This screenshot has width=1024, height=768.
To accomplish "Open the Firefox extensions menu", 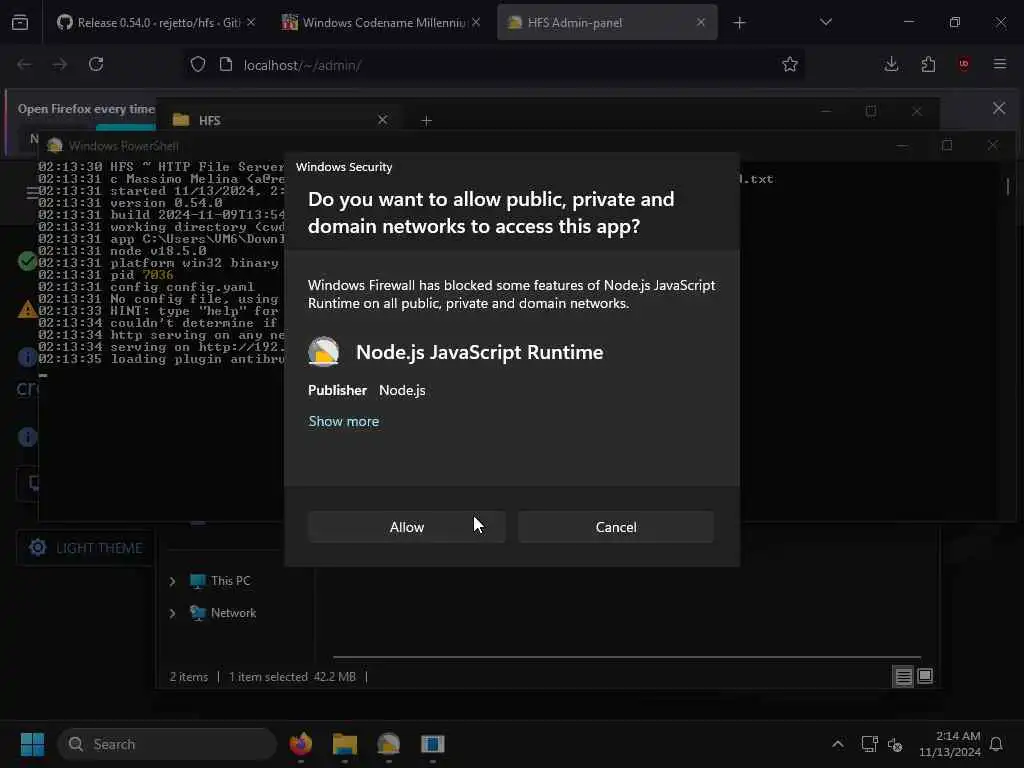I will pyautogui.click(x=928, y=64).
